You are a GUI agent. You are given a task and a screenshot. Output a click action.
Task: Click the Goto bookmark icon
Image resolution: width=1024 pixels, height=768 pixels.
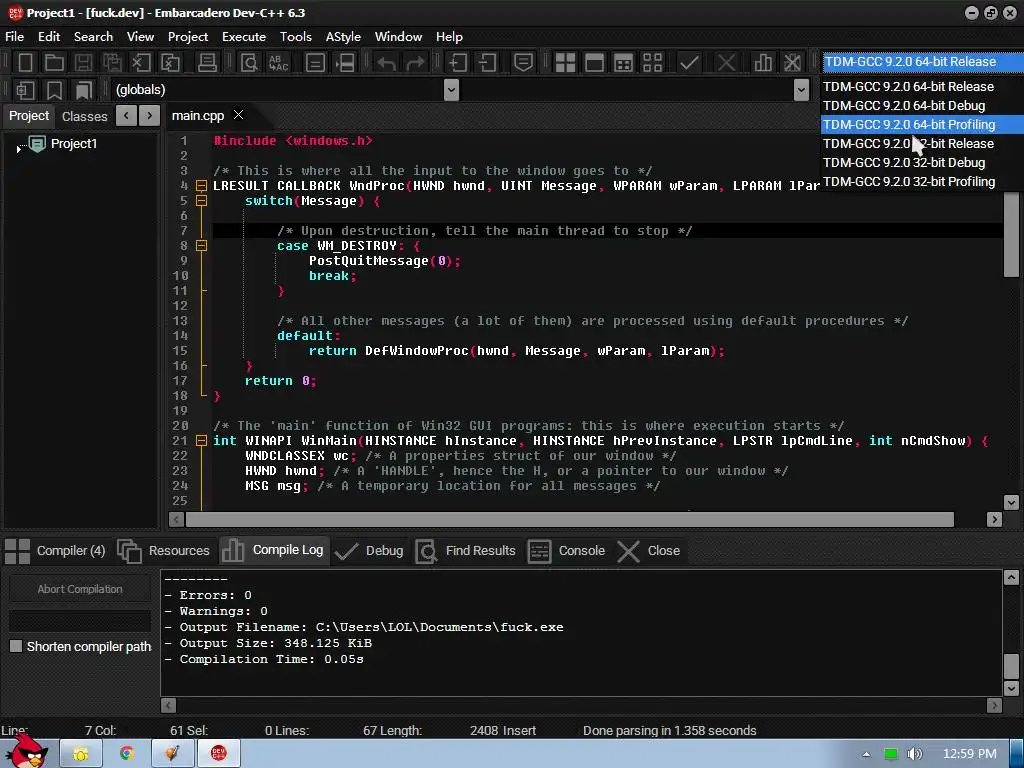[x=83, y=90]
